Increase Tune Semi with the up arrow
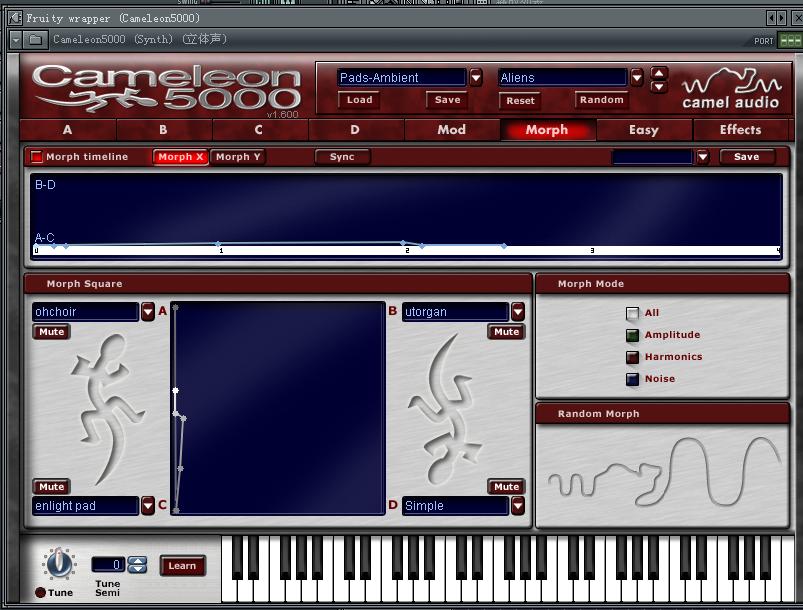 tap(137, 560)
